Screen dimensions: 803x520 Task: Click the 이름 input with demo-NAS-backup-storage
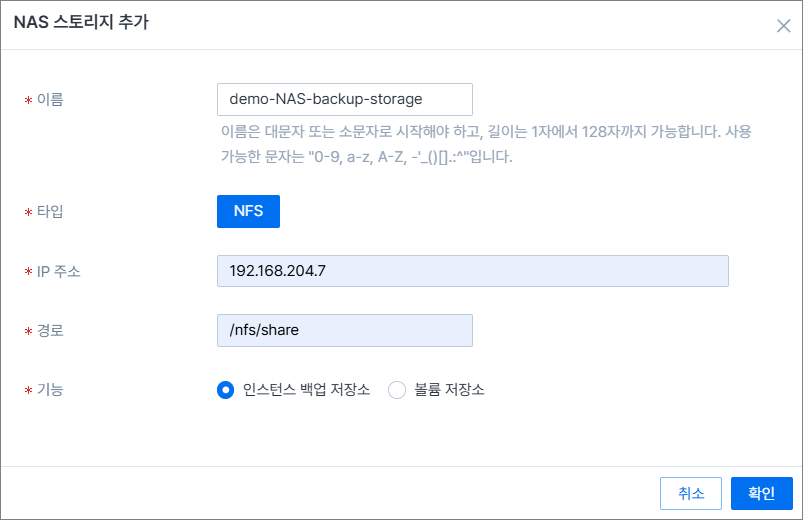[x=344, y=99]
